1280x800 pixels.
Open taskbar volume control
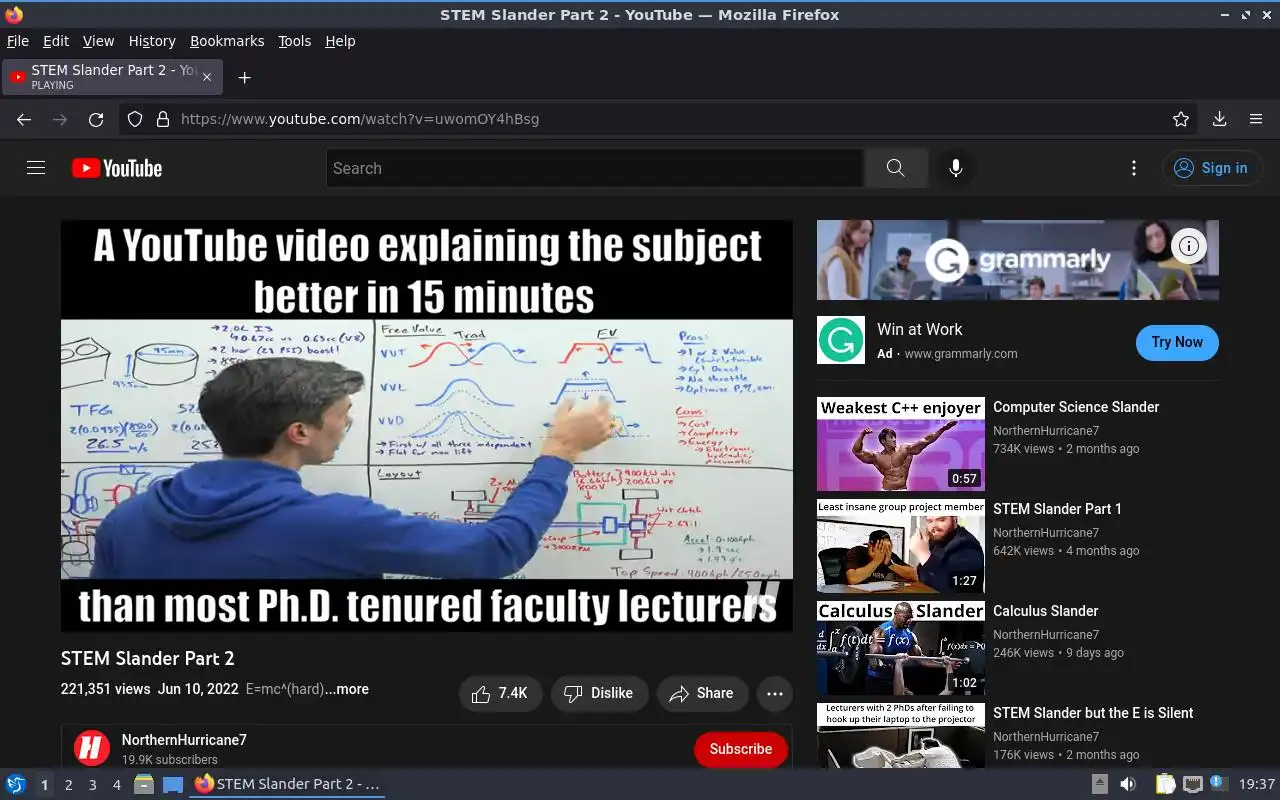1128,784
